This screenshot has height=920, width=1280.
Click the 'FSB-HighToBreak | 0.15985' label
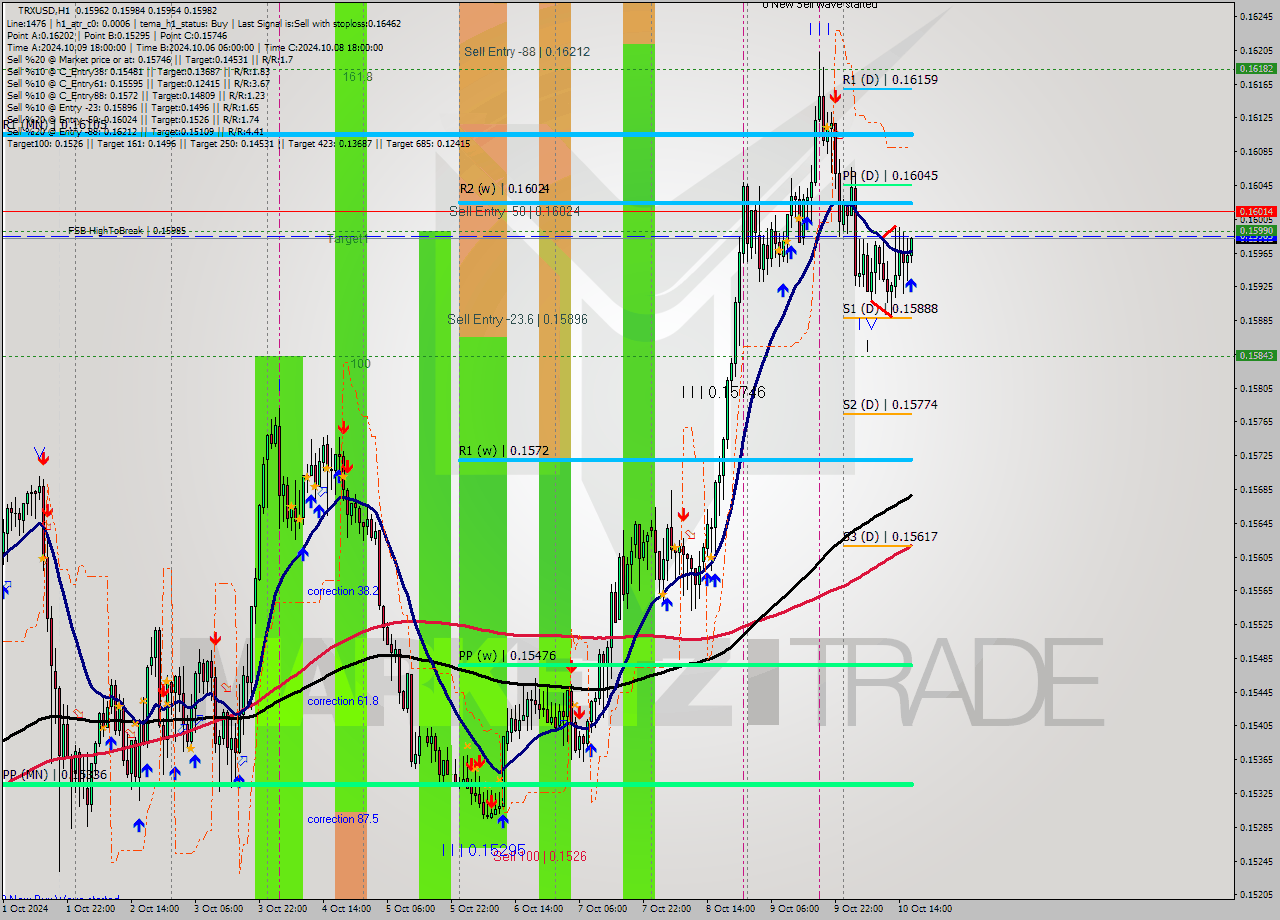pyautogui.click(x=127, y=230)
